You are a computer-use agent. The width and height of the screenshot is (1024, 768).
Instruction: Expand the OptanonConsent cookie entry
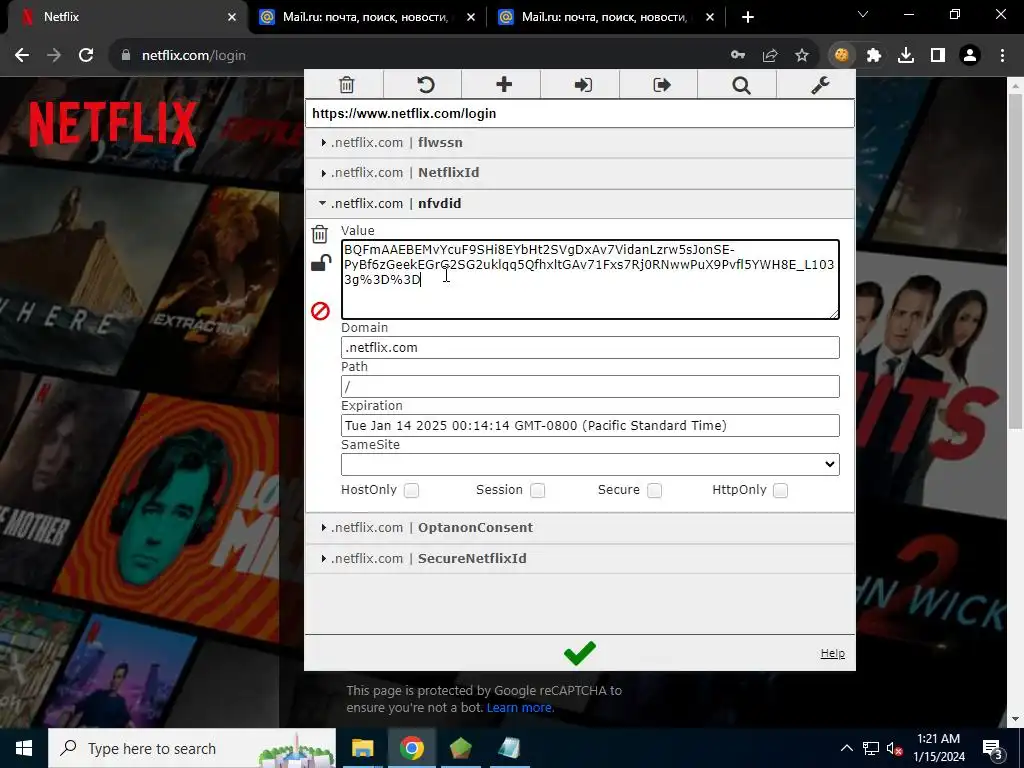point(579,528)
